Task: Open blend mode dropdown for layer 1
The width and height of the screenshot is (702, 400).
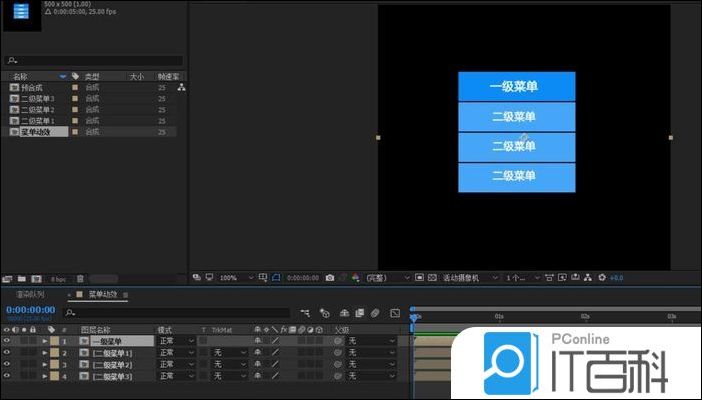Action: point(176,341)
